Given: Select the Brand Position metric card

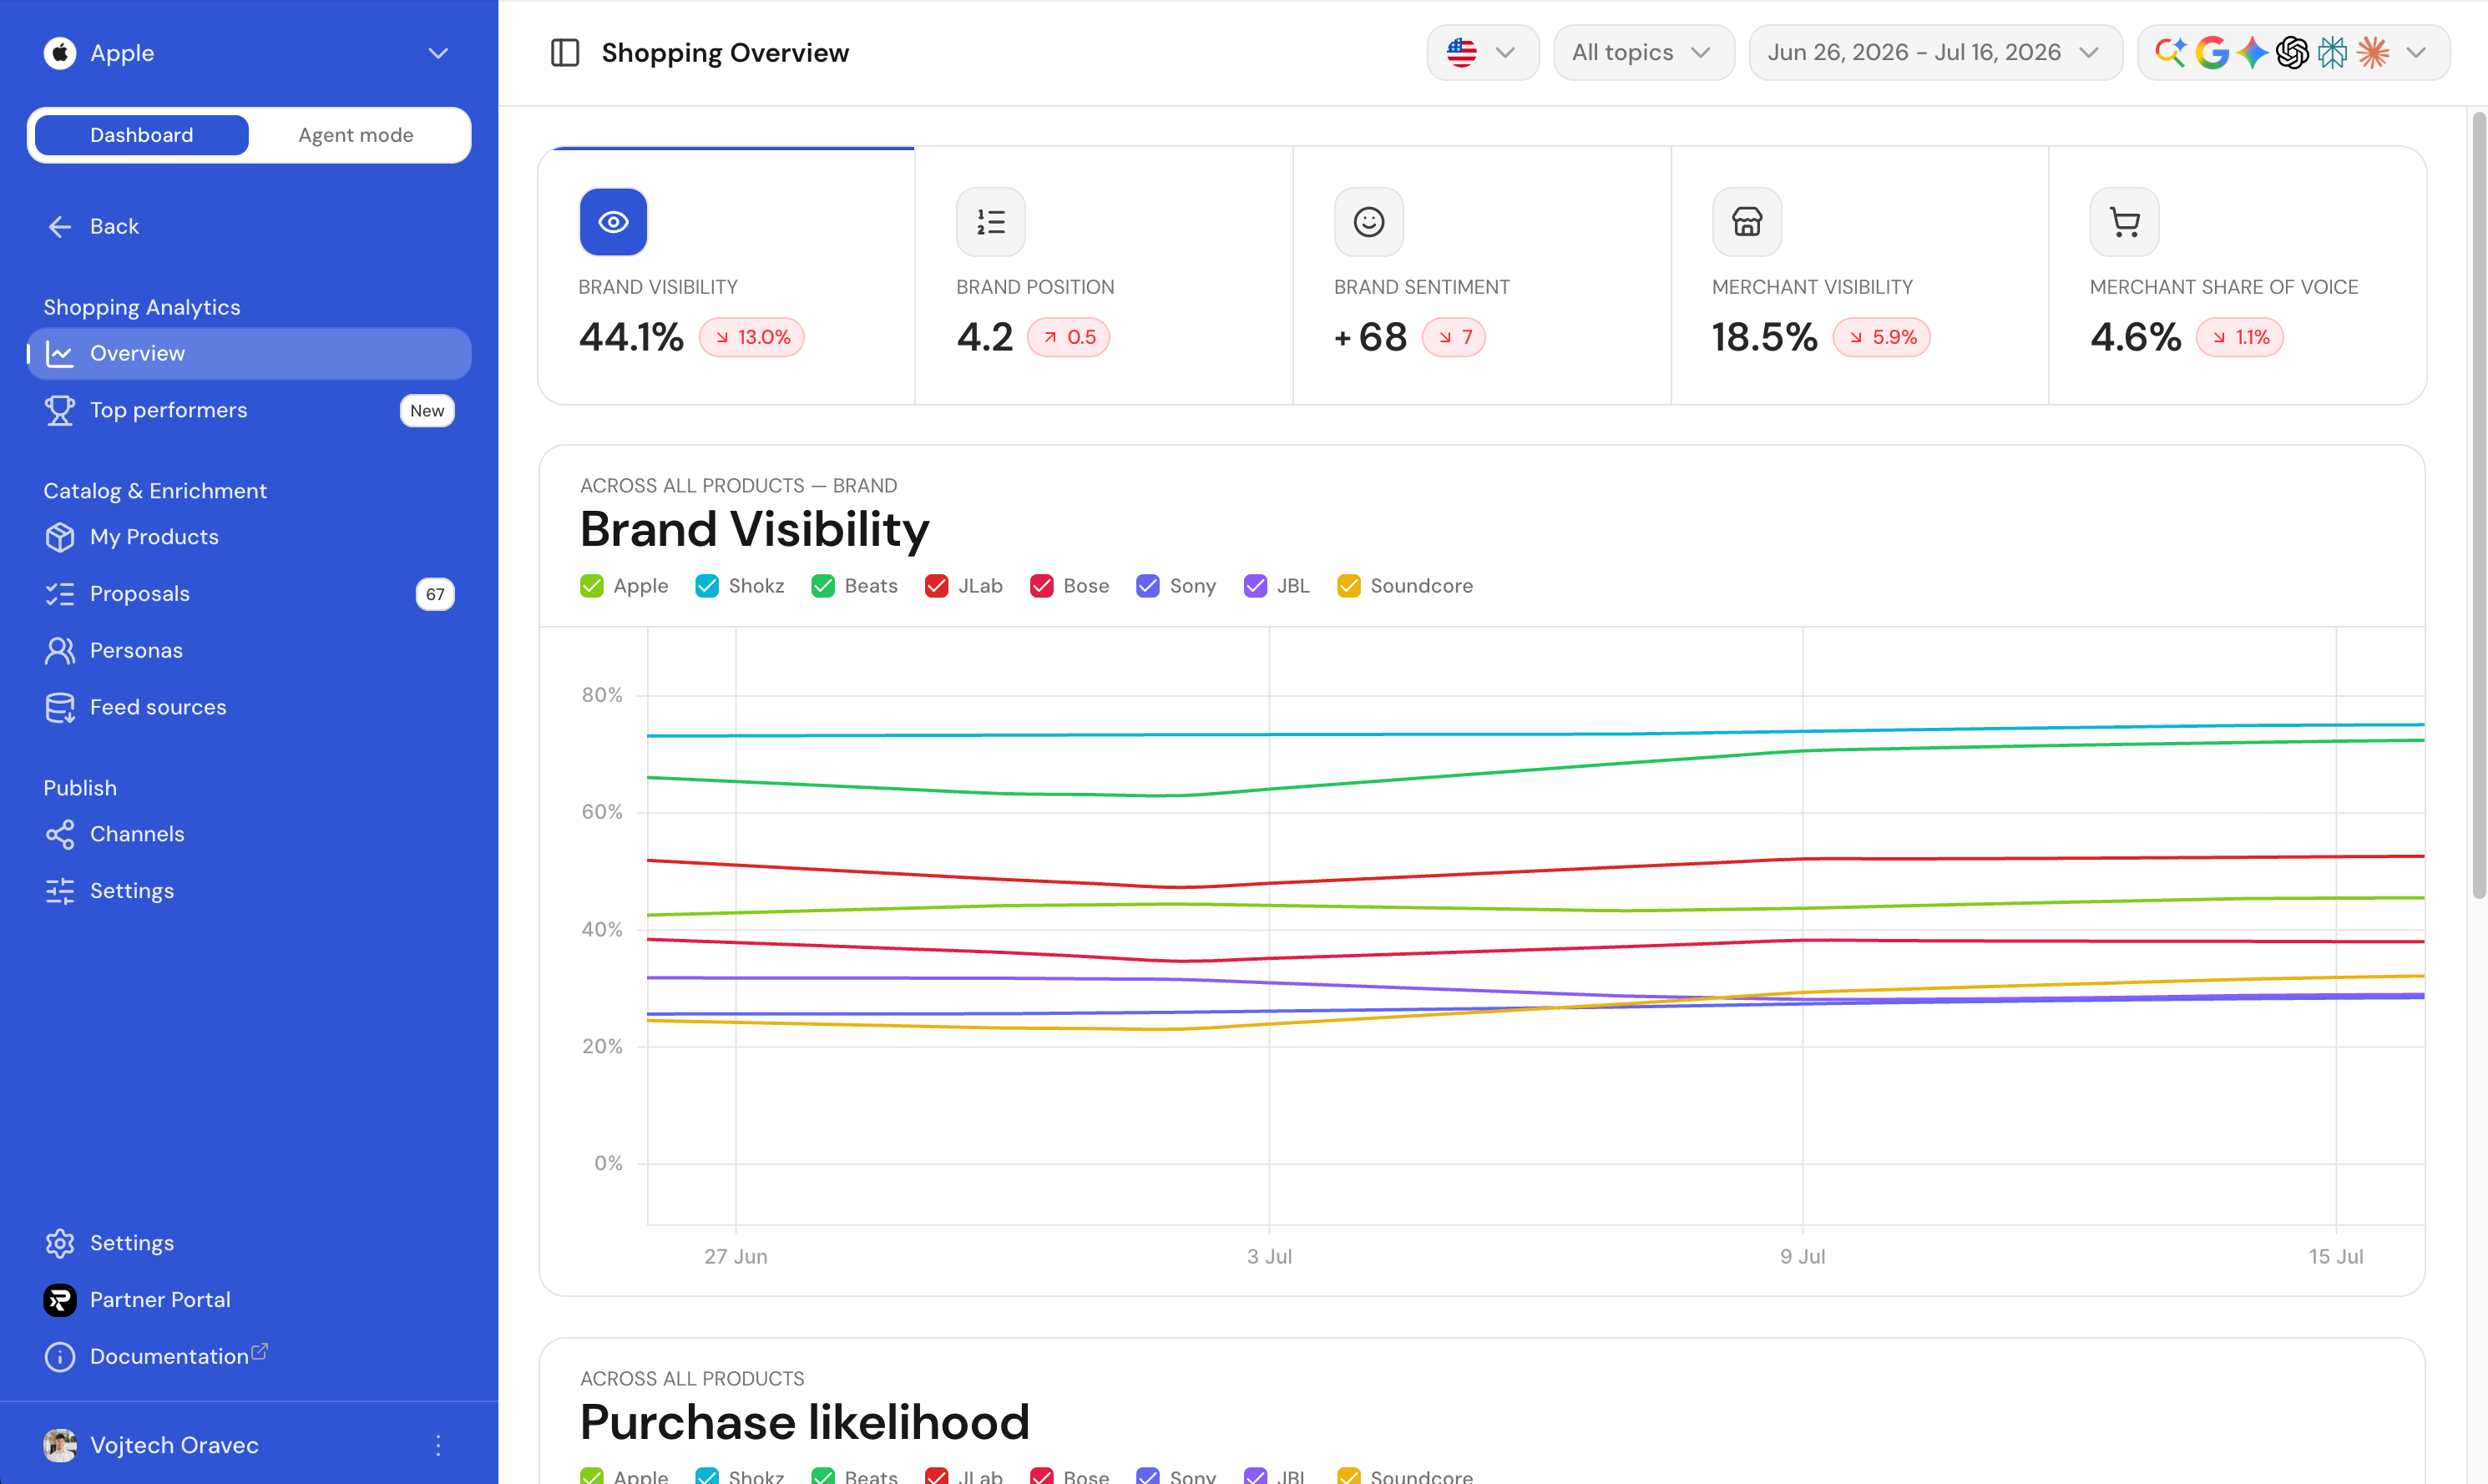Looking at the screenshot, I should (1104, 276).
